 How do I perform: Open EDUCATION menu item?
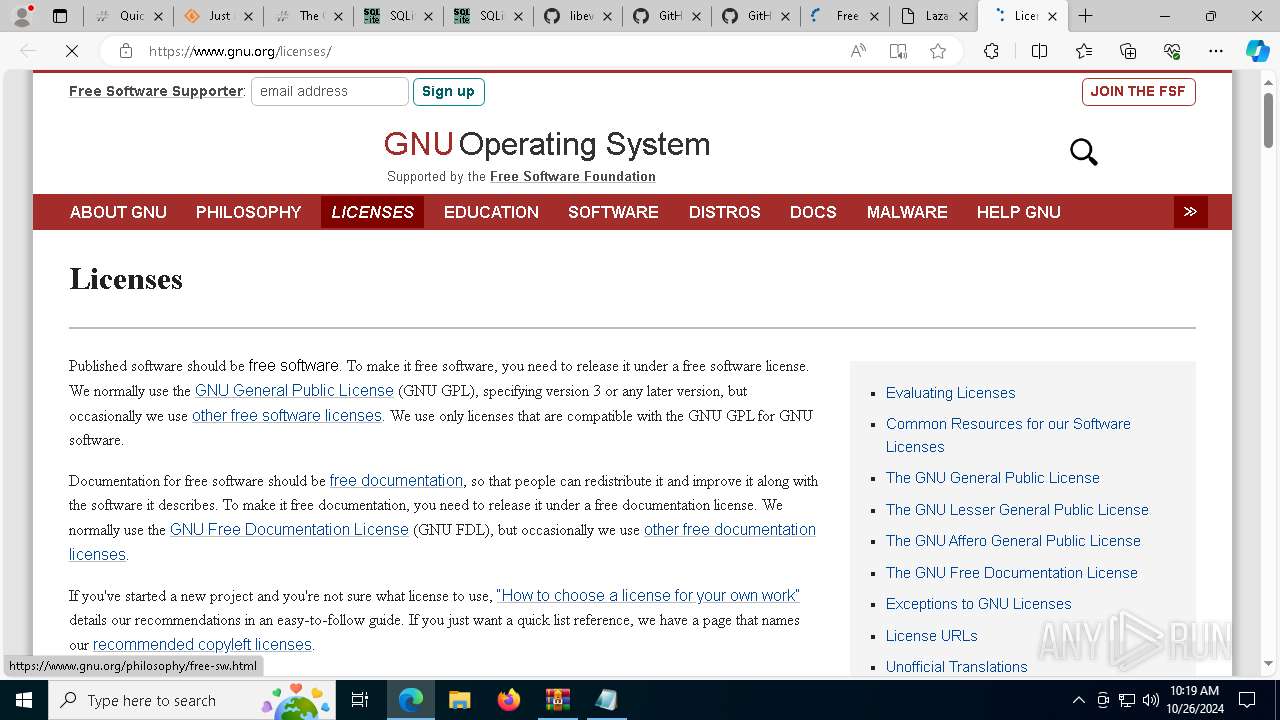coord(491,212)
